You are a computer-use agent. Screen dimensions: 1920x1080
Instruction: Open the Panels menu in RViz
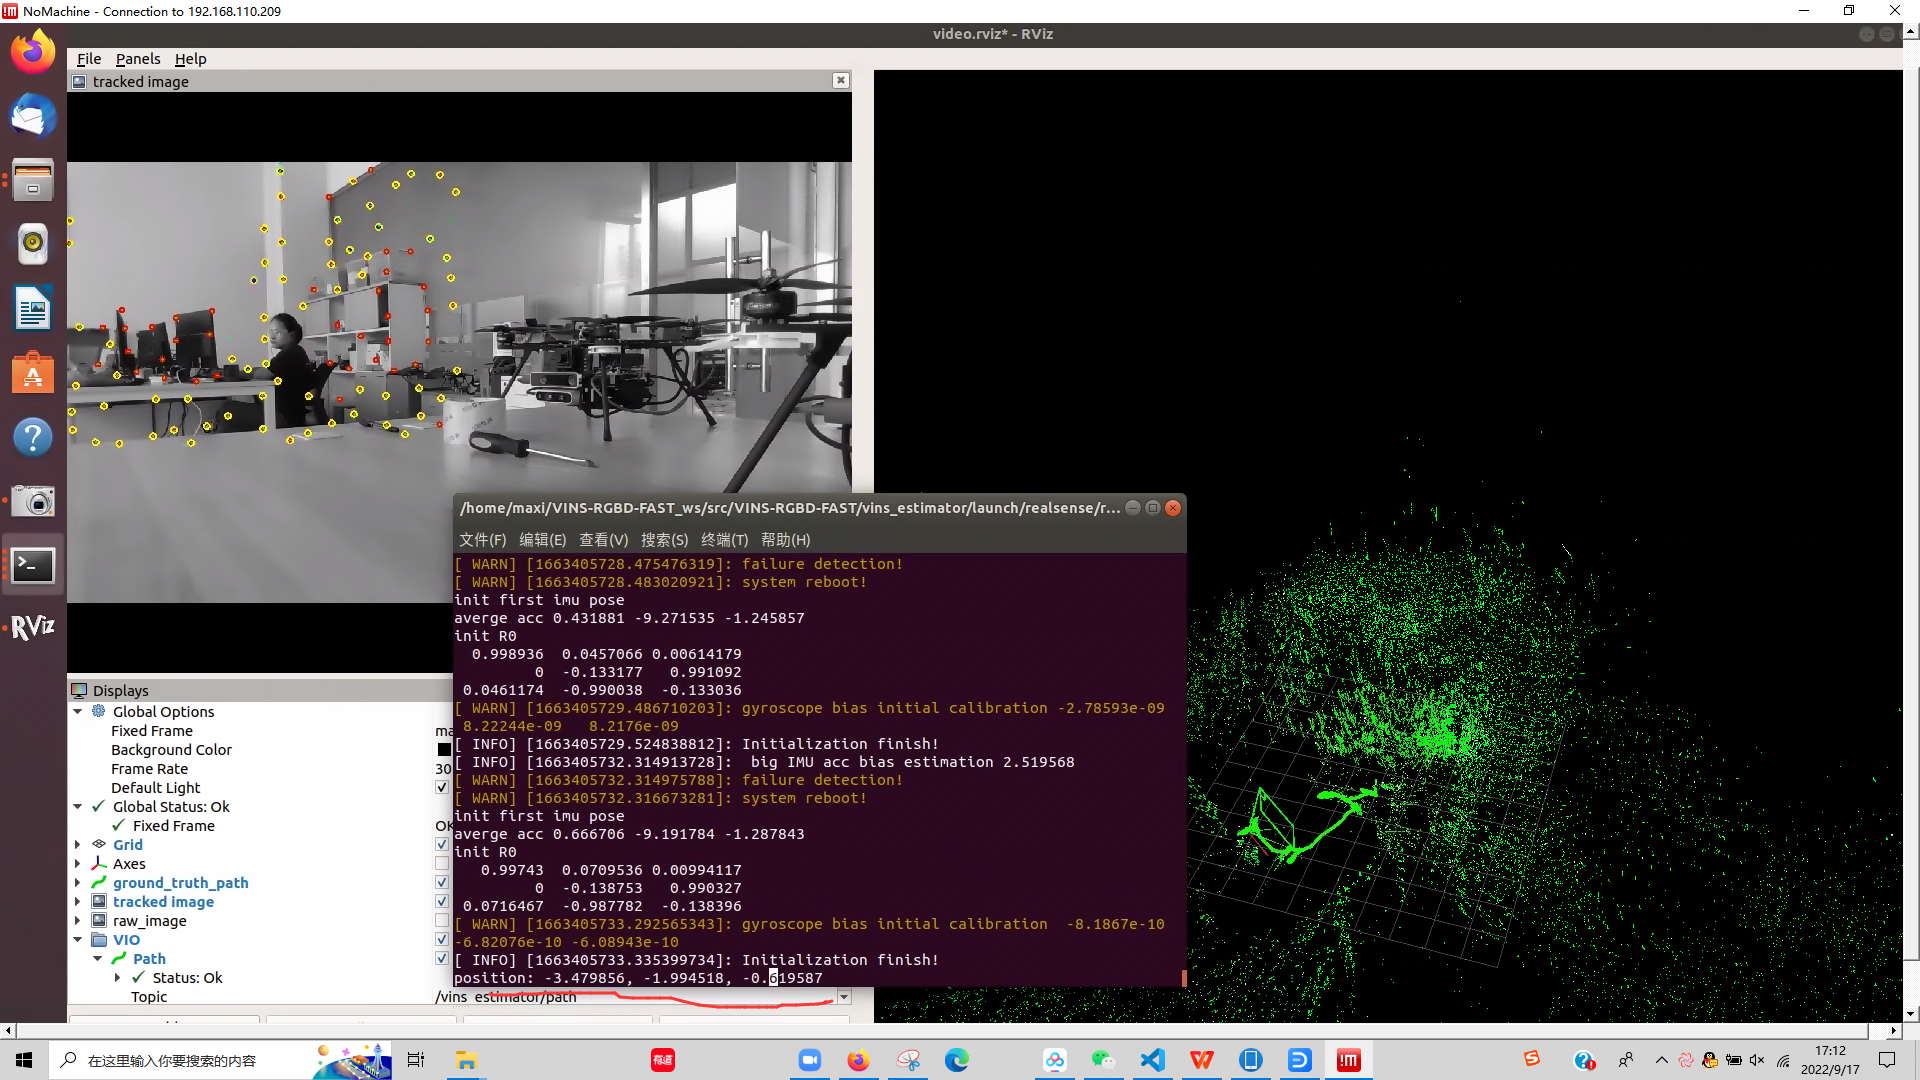[138, 59]
